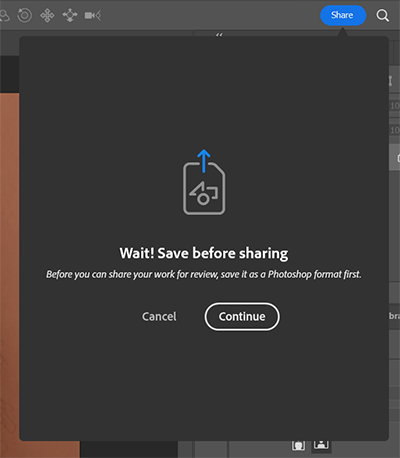Click Continue to save before sharing
400x458 pixels.
click(242, 316)
